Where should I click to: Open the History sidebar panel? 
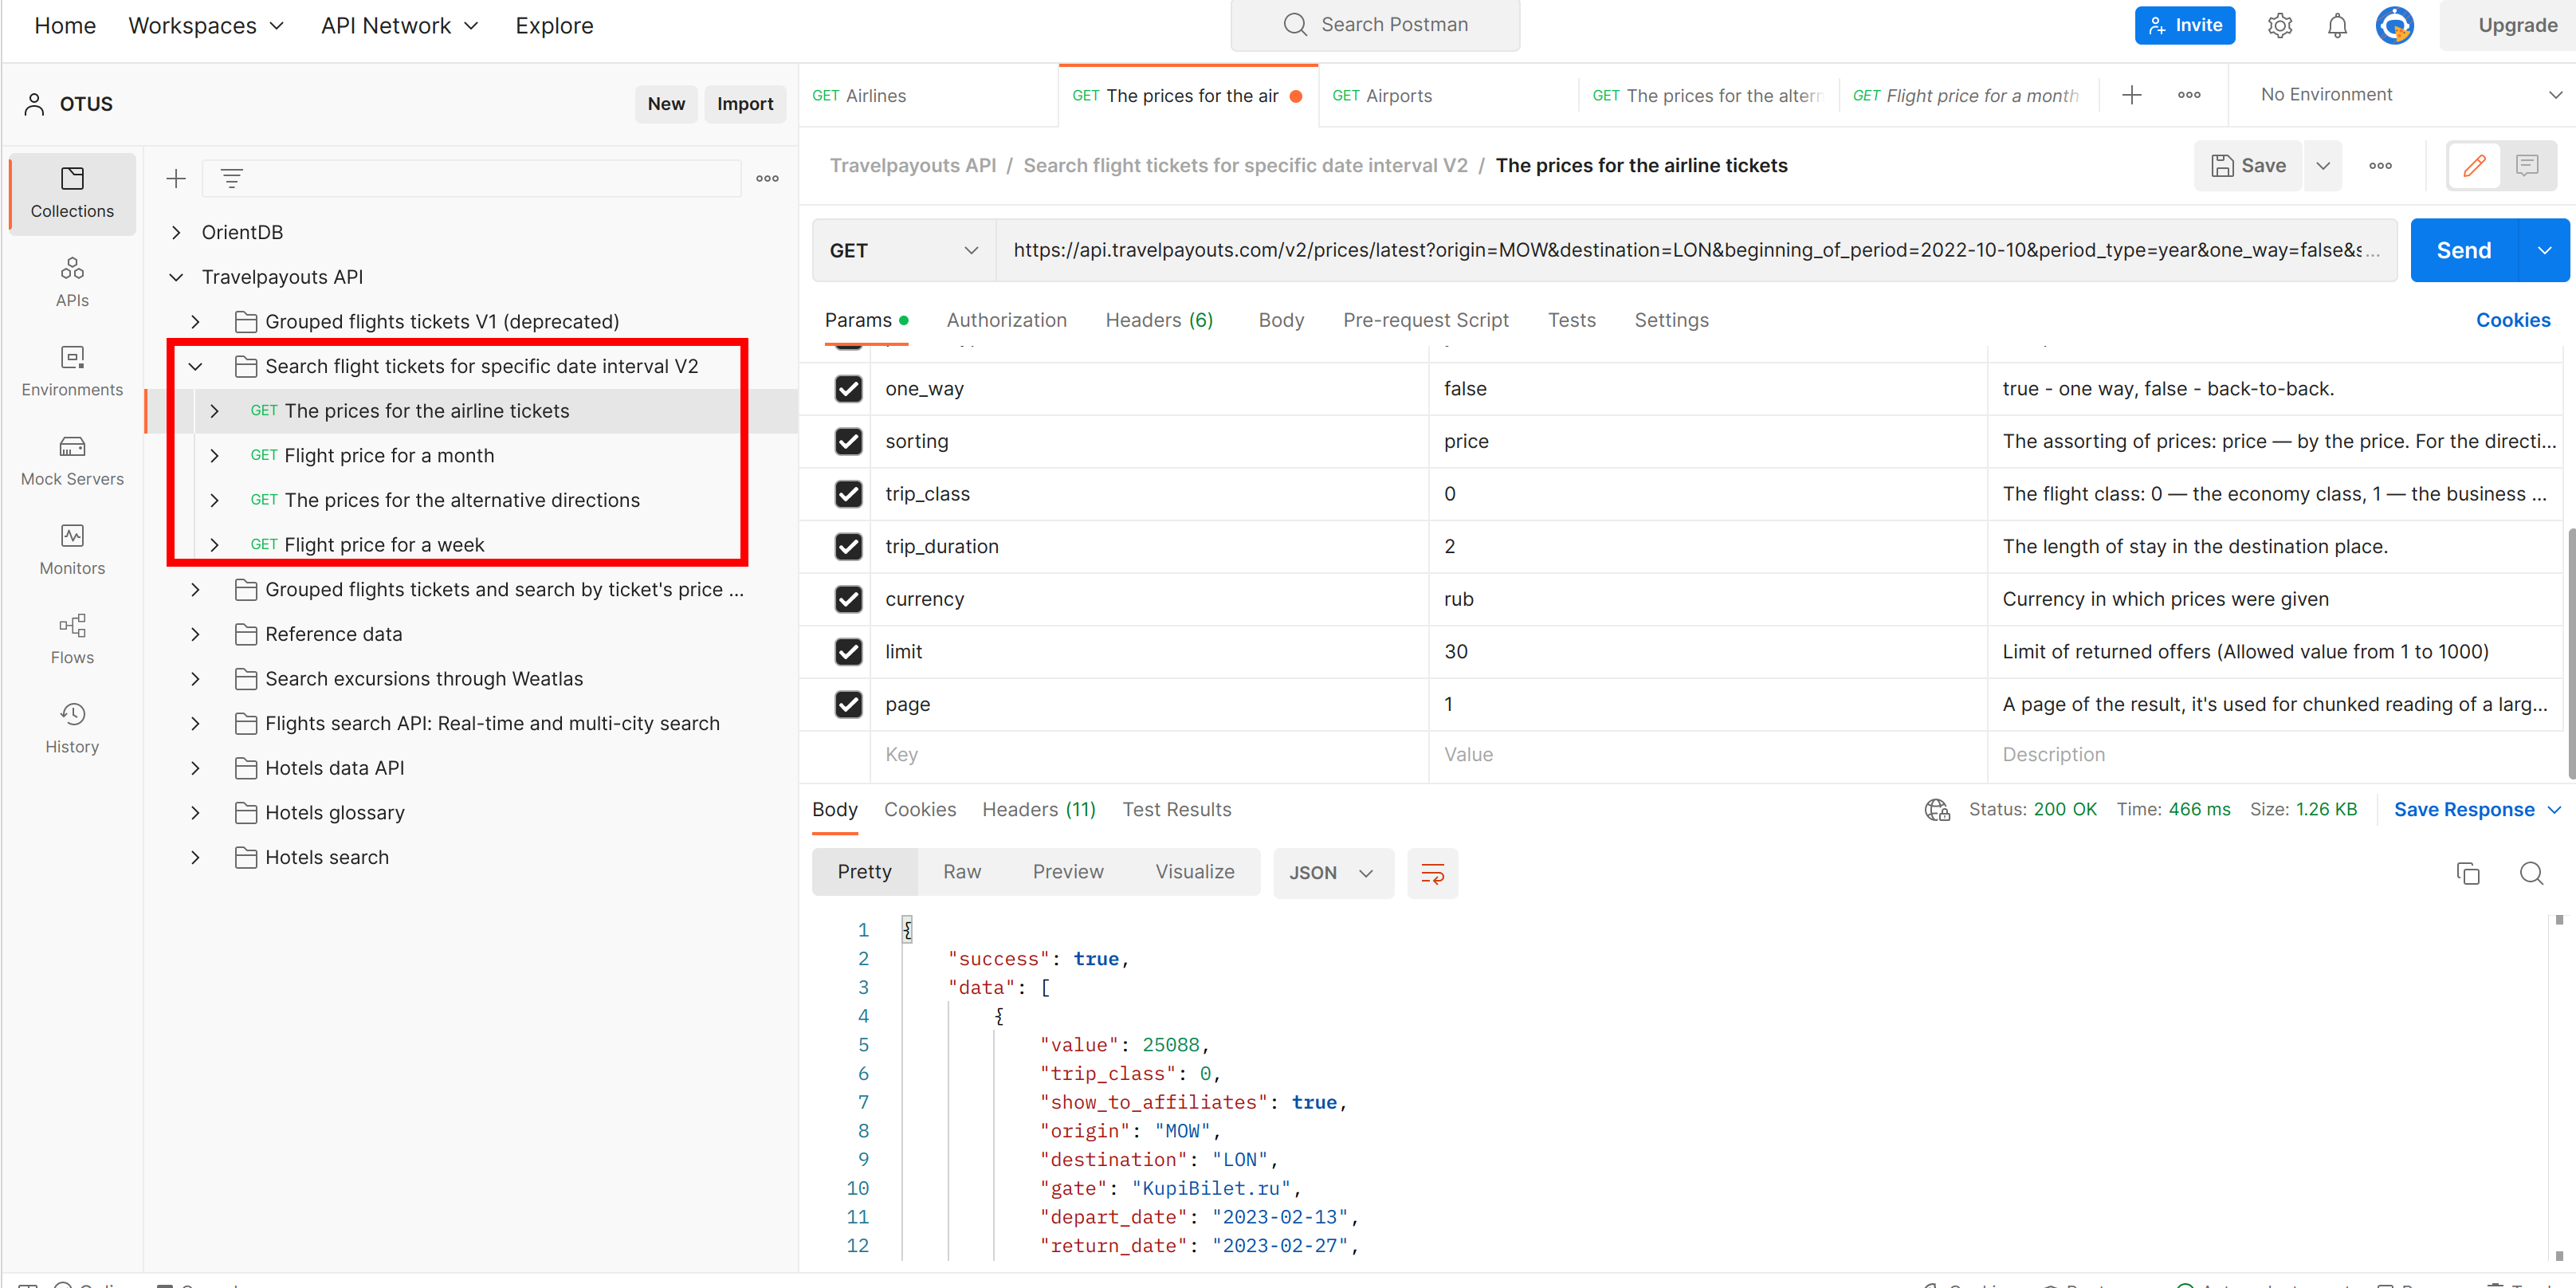coord(72,728)
